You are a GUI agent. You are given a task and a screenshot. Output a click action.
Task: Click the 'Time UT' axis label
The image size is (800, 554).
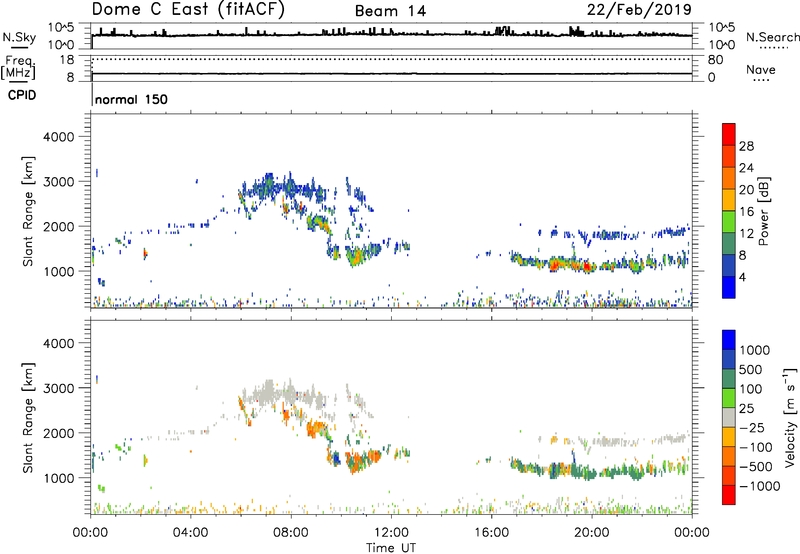[x=391, y=547]
